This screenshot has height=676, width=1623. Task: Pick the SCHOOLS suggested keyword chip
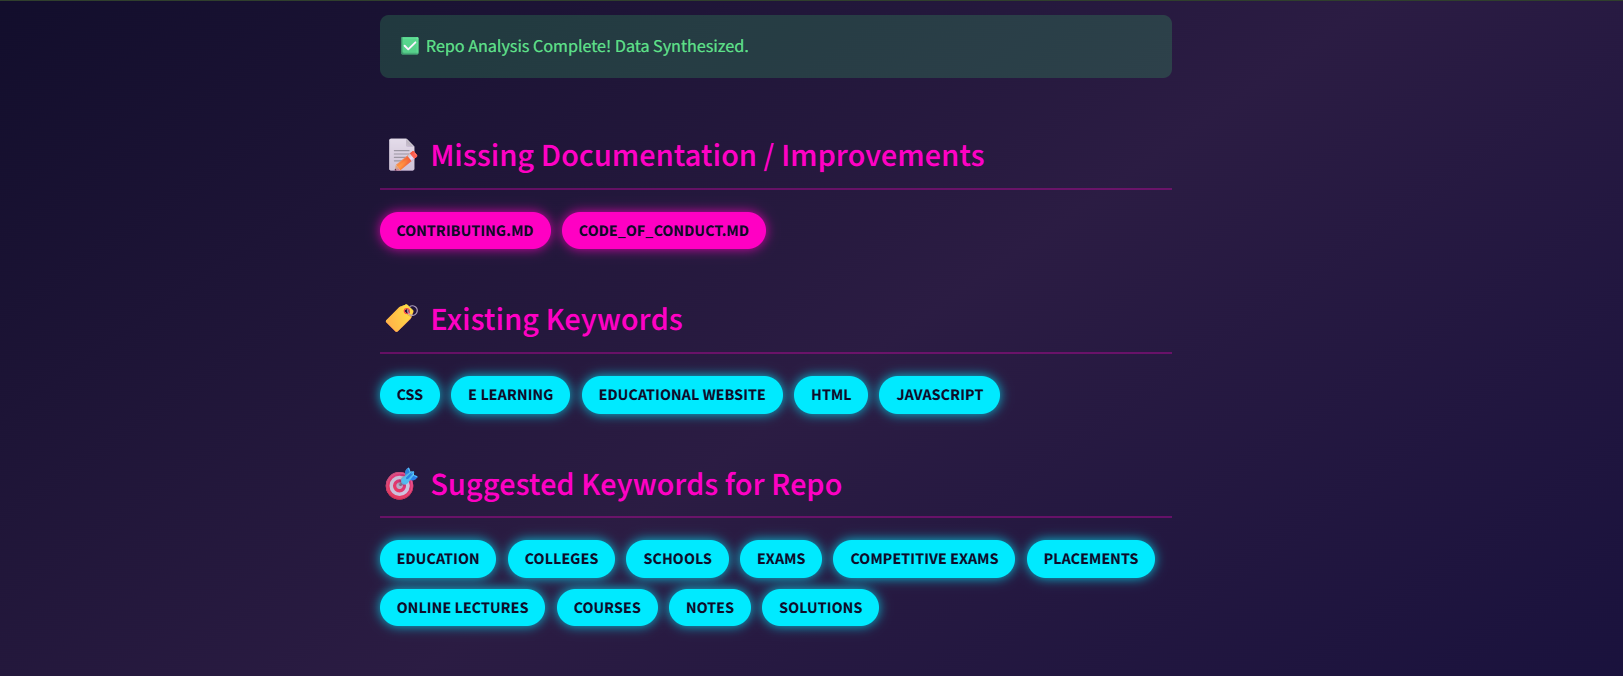point(677,559)
